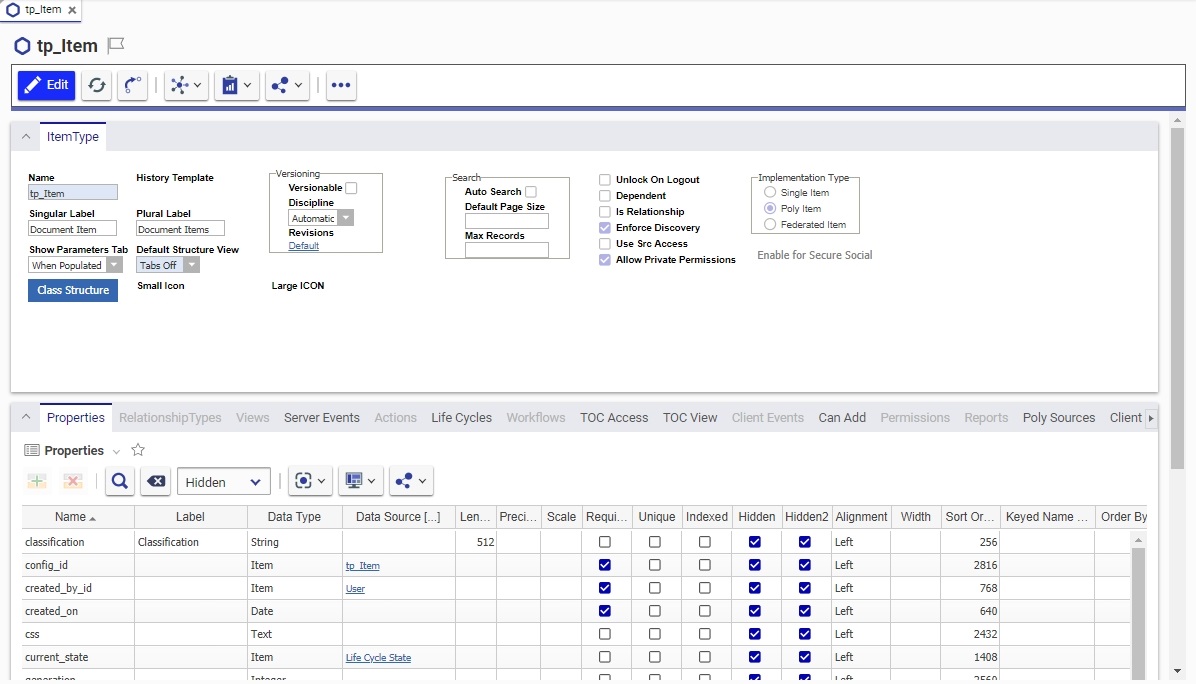1196x684 pixels.
Task: Open the structure network icon in the toolbar
Action: pyautogui.click(x=186, y=85)
